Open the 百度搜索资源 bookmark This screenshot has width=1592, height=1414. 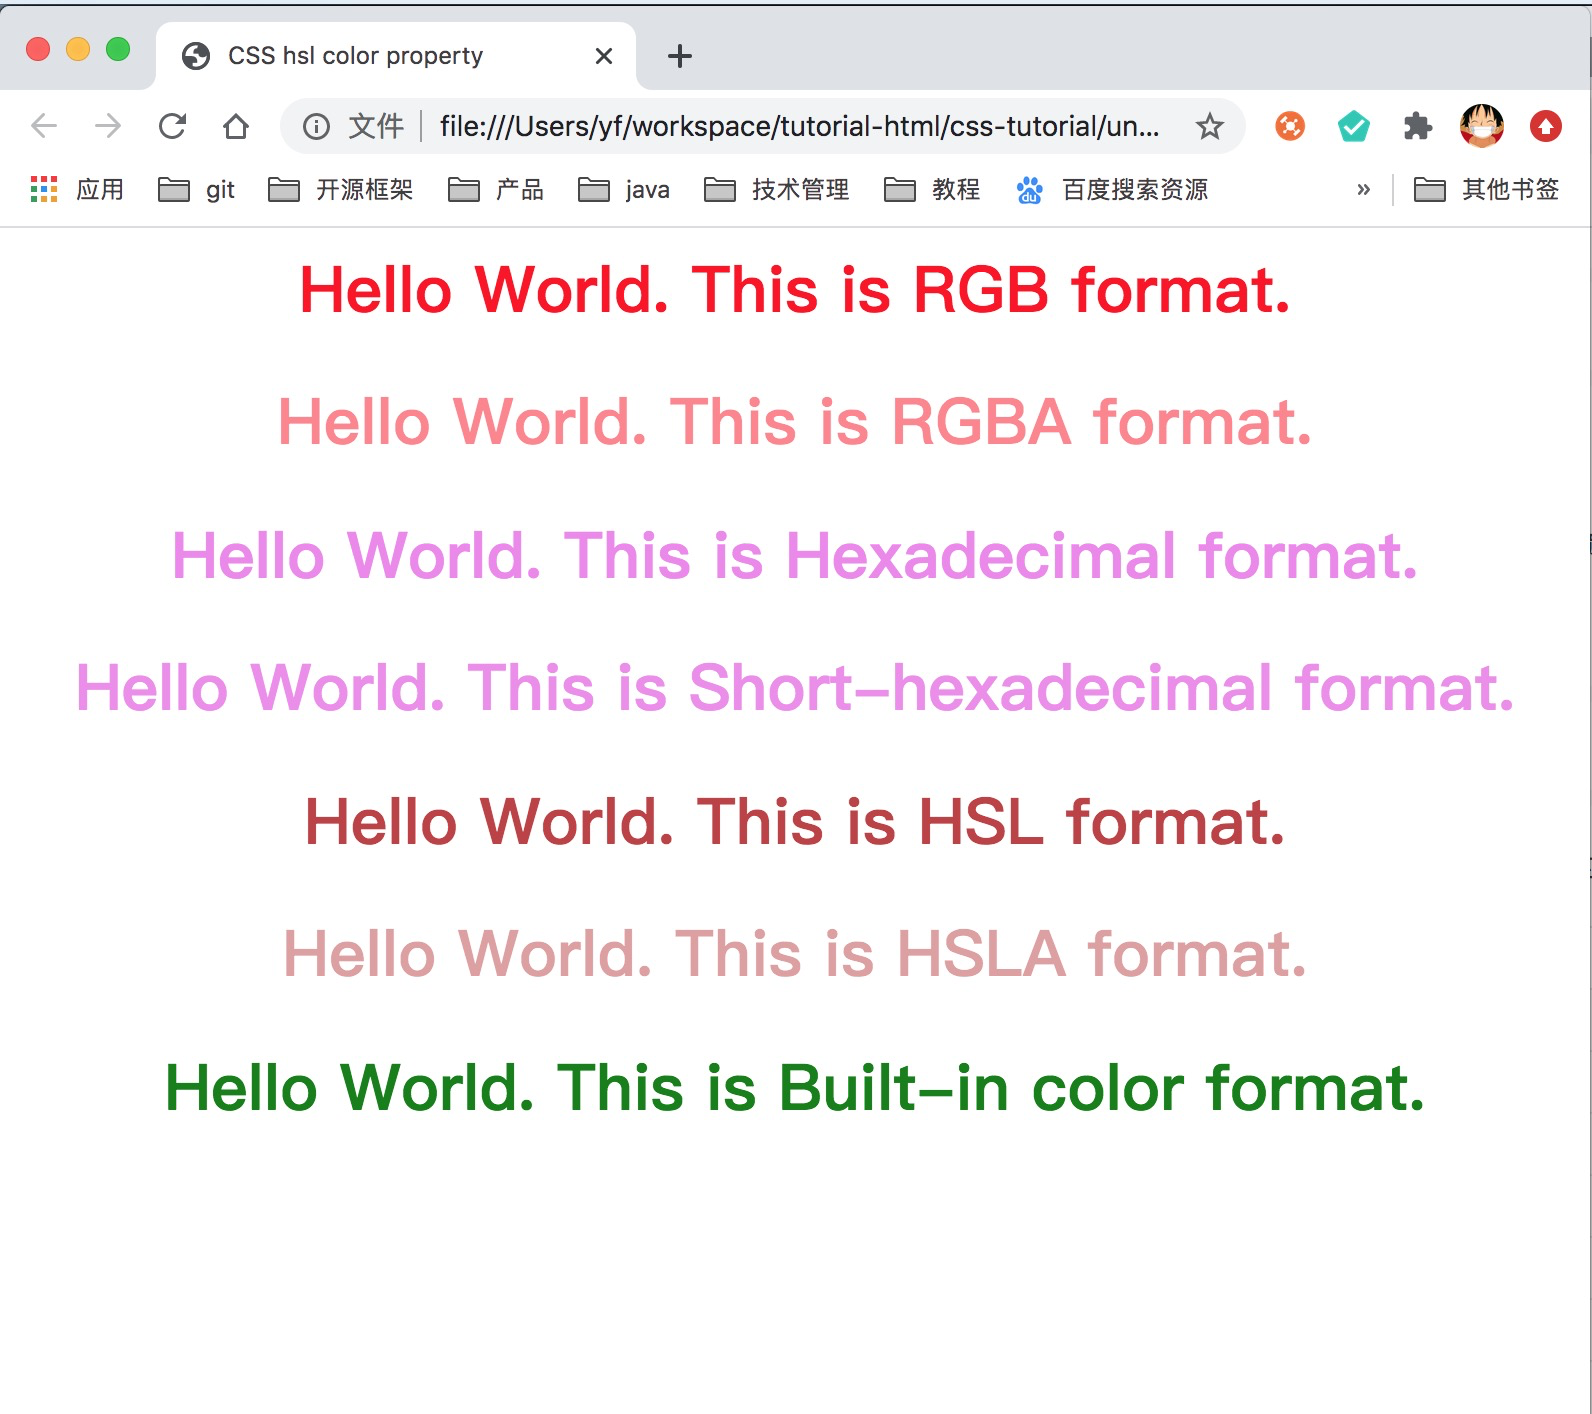1112,189
